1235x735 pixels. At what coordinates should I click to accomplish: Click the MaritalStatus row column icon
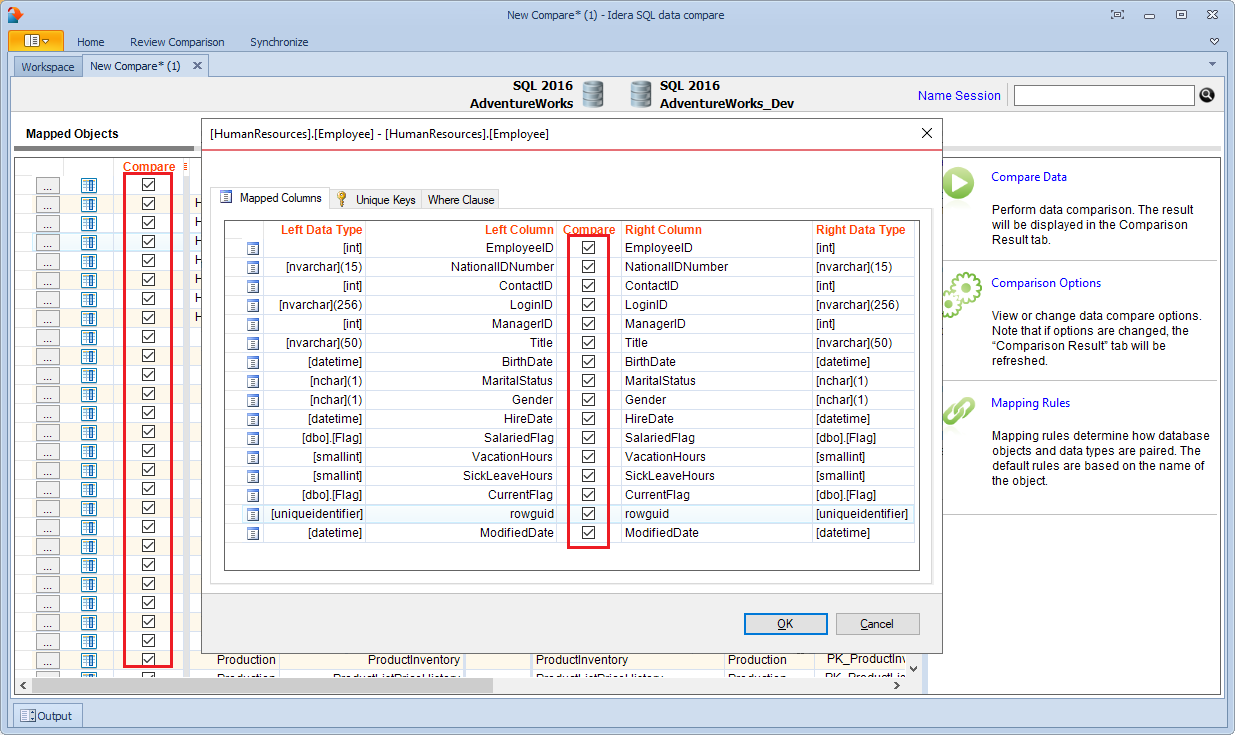click(253, 381)
